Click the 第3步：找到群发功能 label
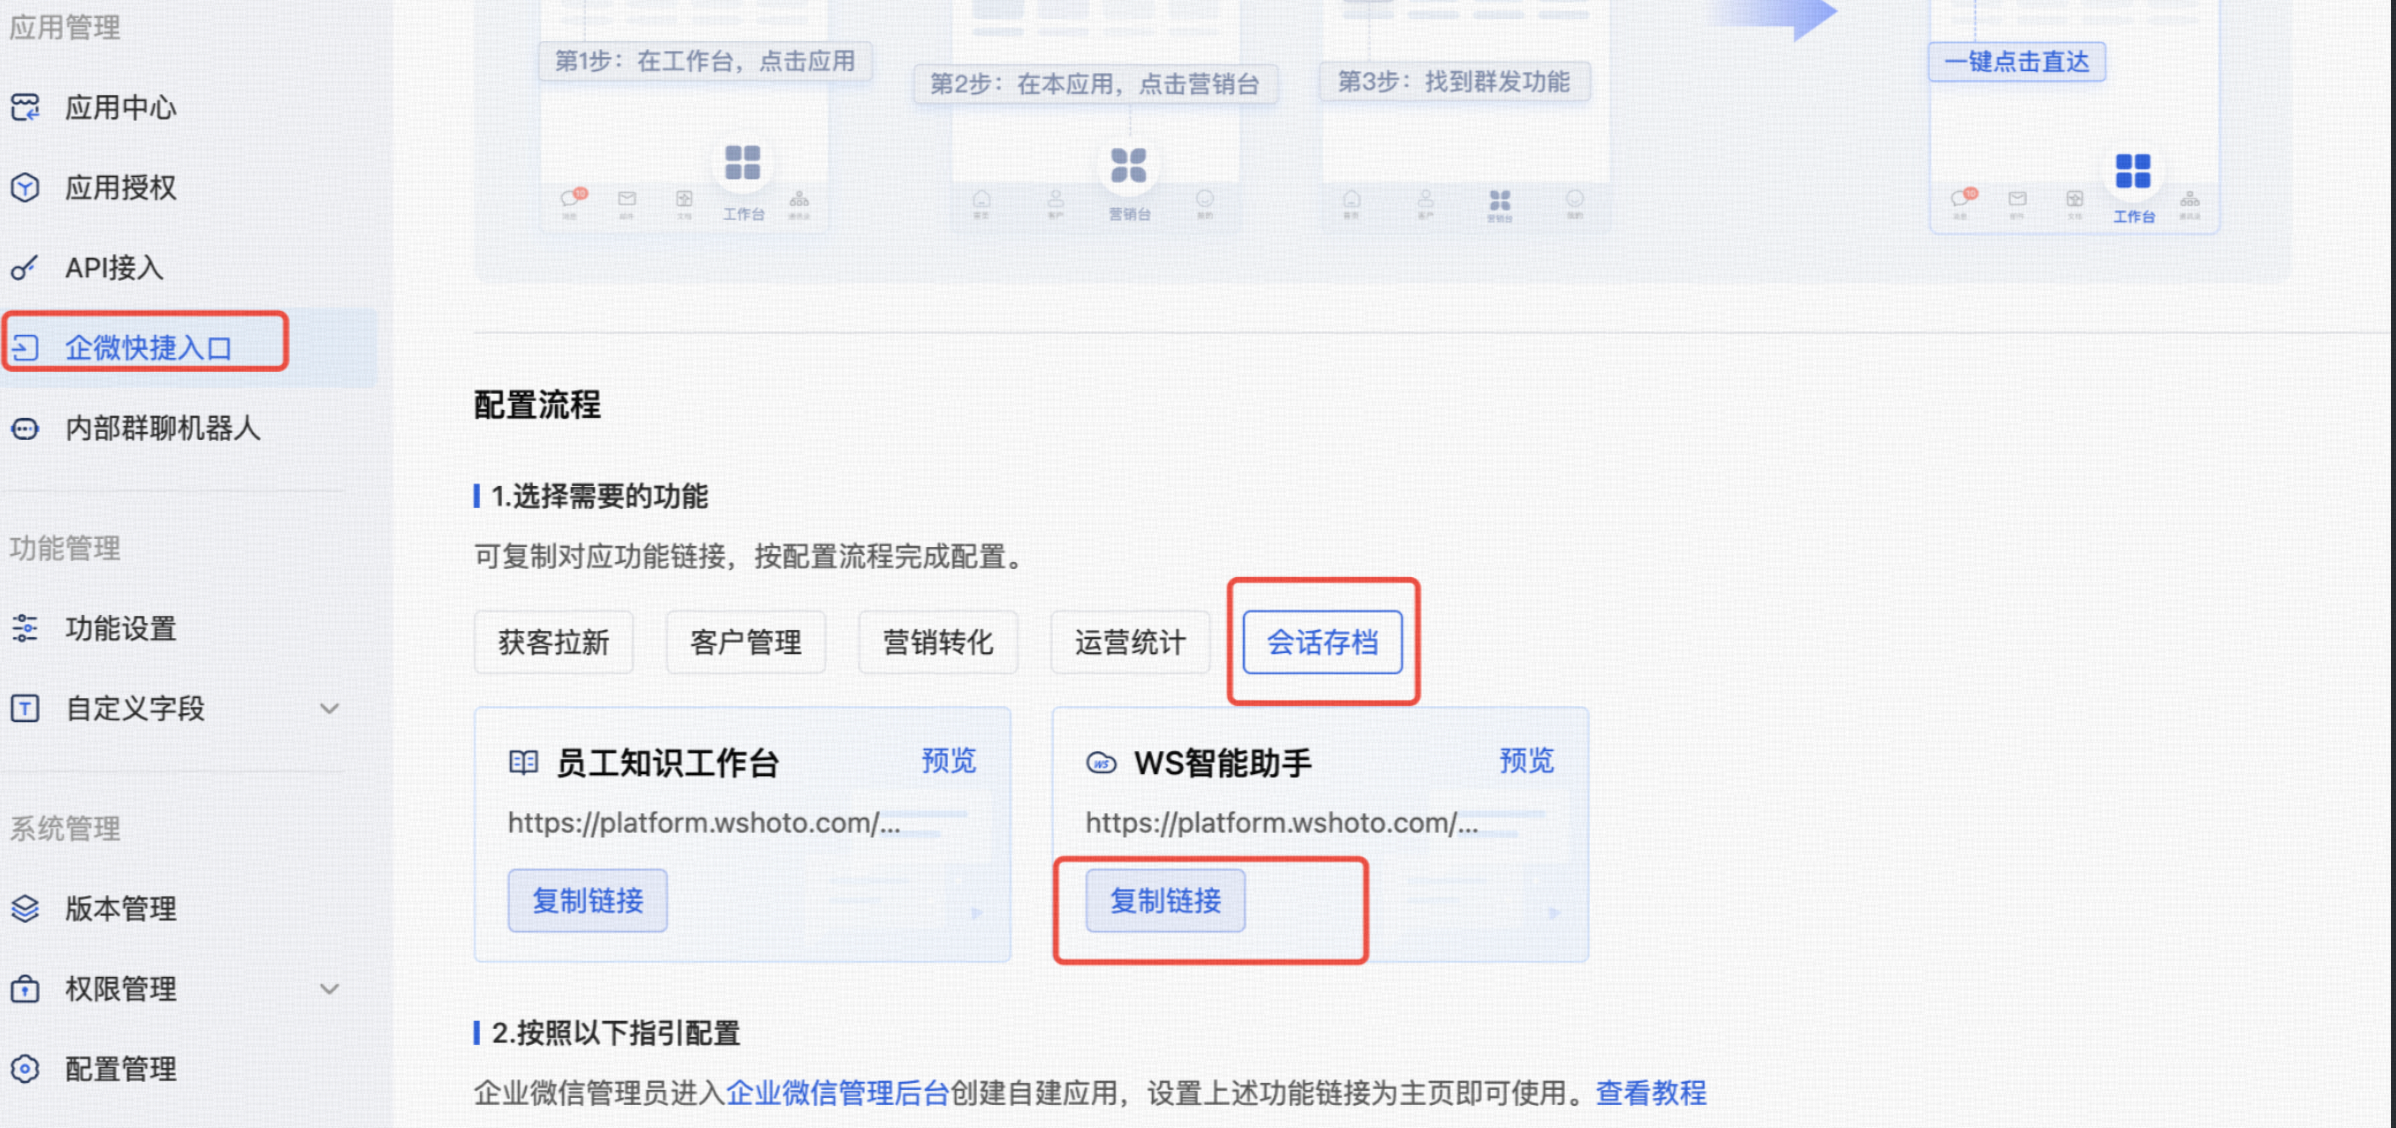Image resolution: width=2396 pixels, height=1128 pixels. click(x=1454, y=81)
